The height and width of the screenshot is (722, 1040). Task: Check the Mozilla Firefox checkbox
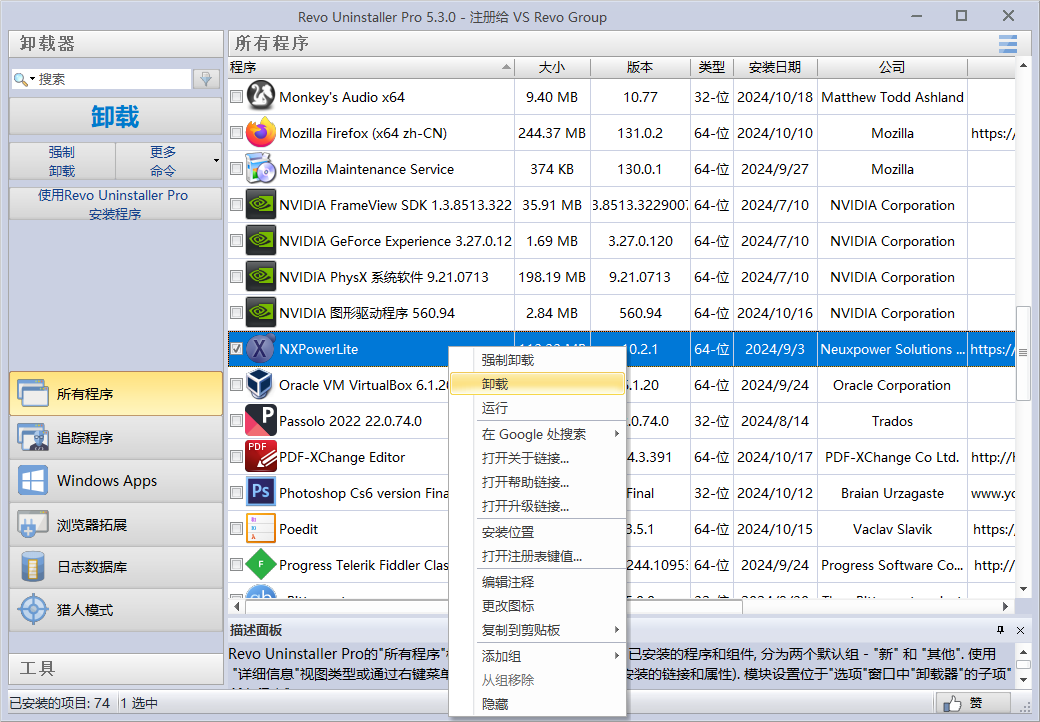click(x=236, y=133)
